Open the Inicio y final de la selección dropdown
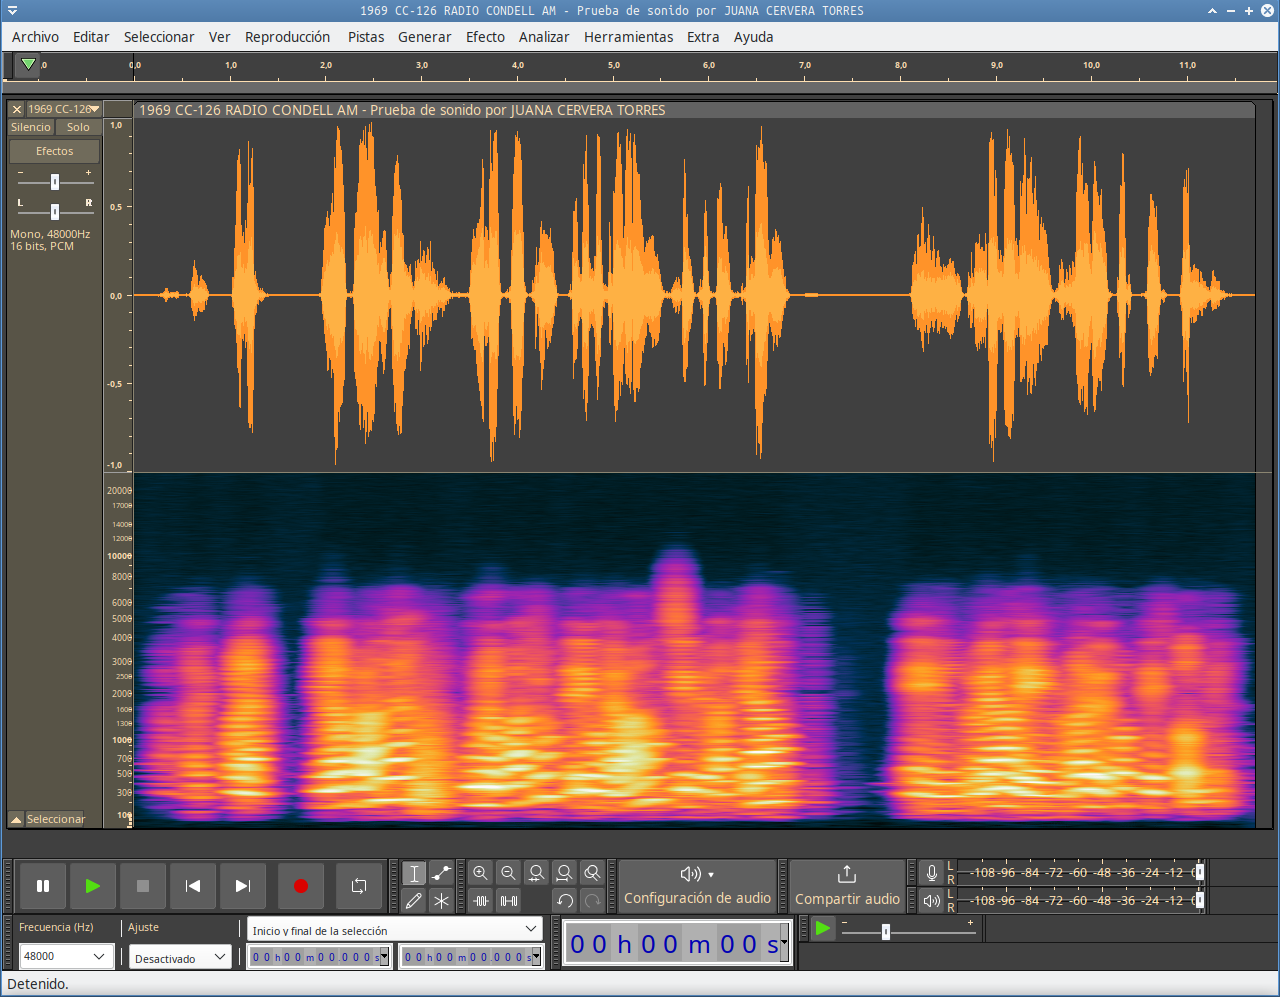The image size is (1280, 997). 395,929
